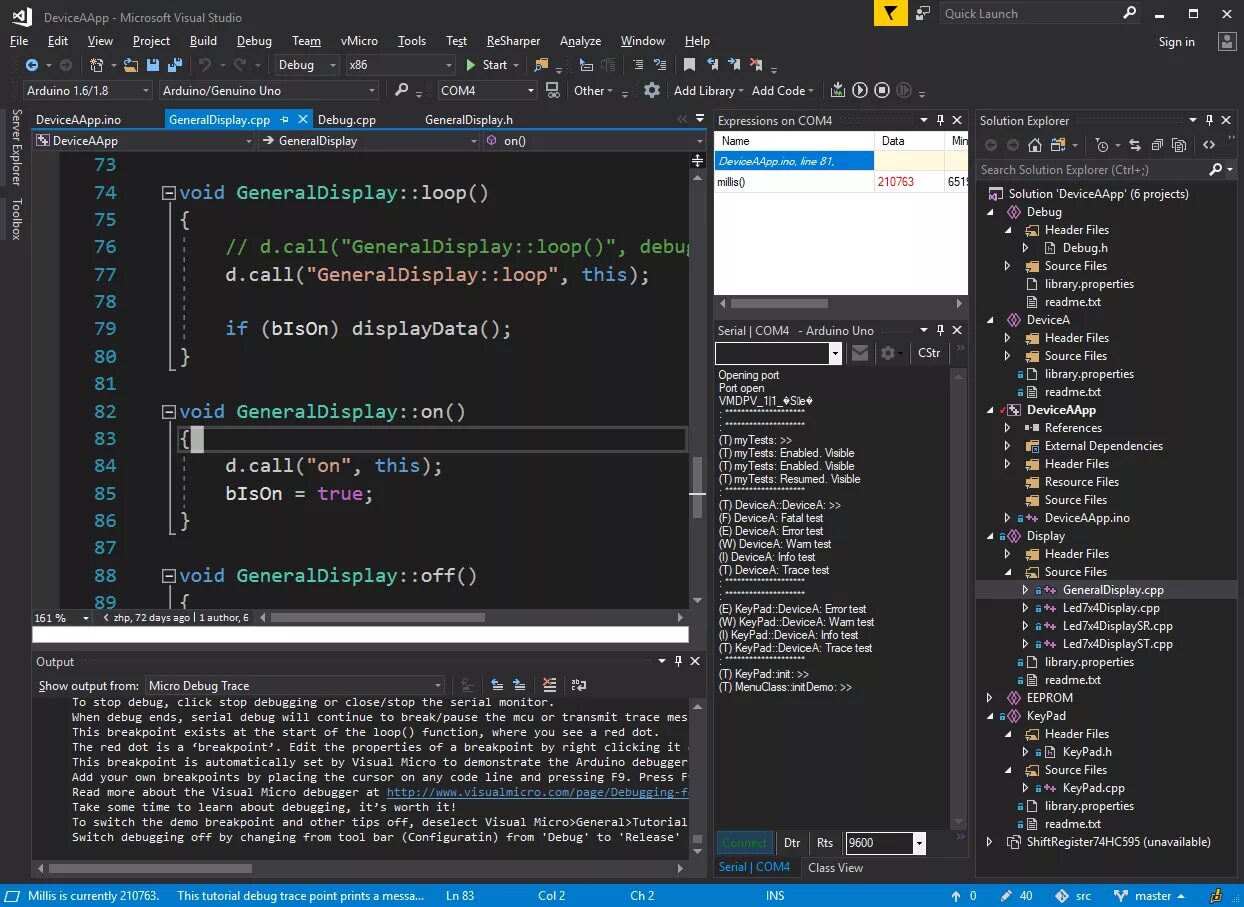Click the Add Code button

783,90
